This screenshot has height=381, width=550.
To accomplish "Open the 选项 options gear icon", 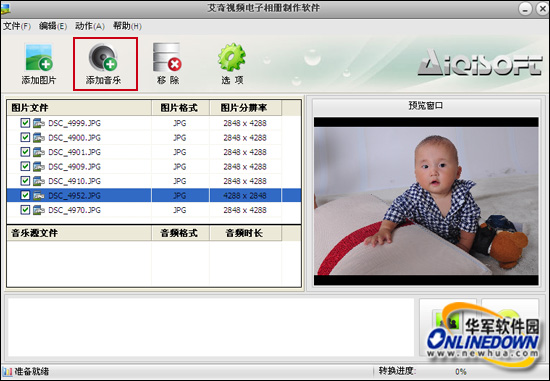I will tap(232, 57).
